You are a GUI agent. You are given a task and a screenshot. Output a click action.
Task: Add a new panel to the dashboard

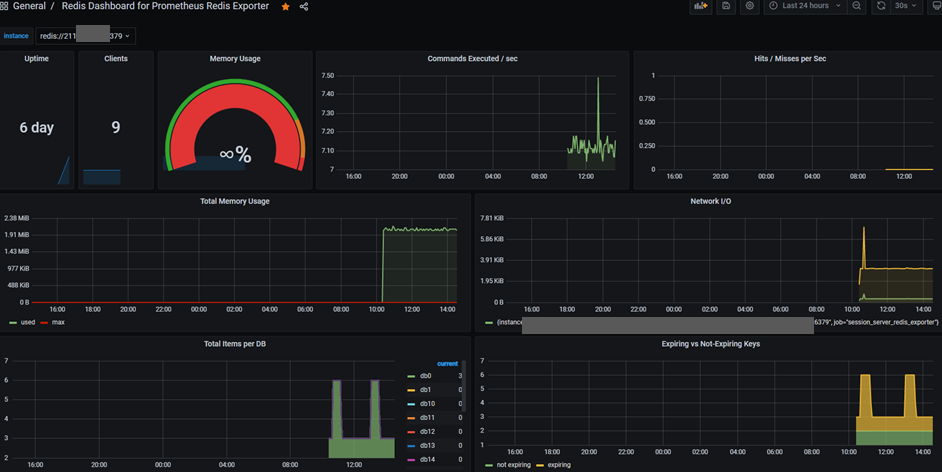[700, 6]
